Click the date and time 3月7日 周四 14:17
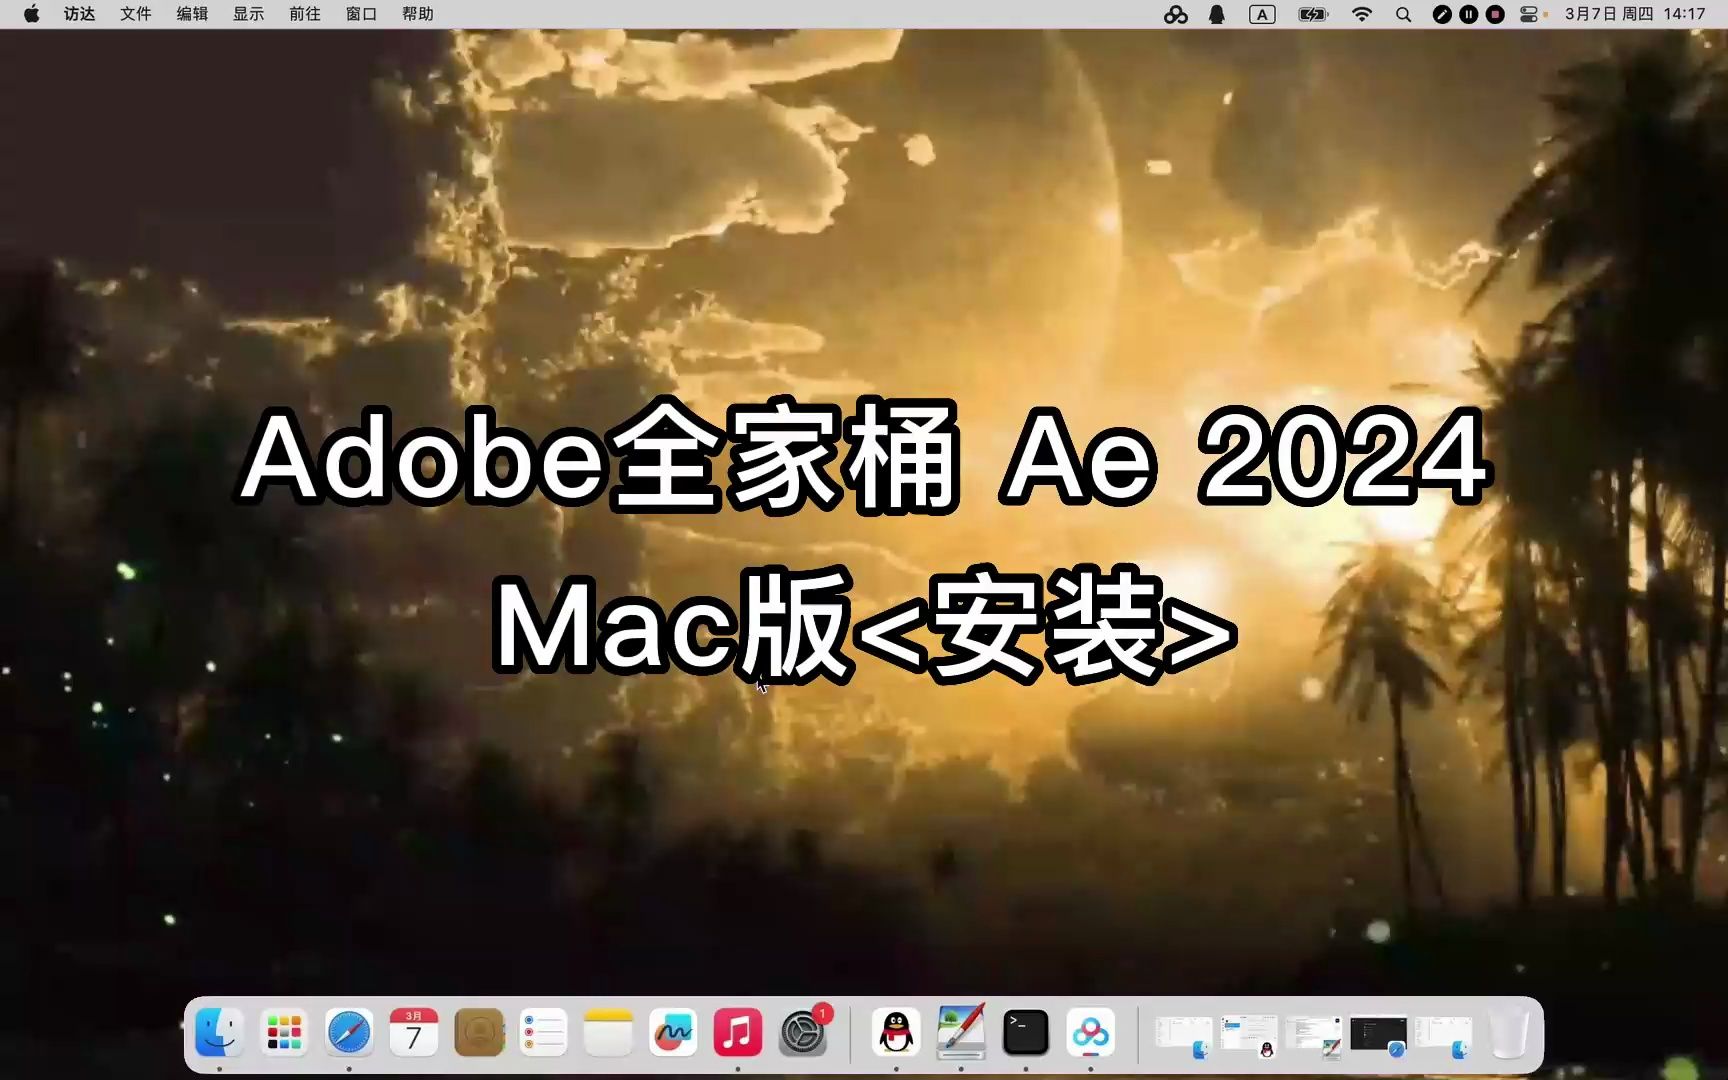 1635,14
